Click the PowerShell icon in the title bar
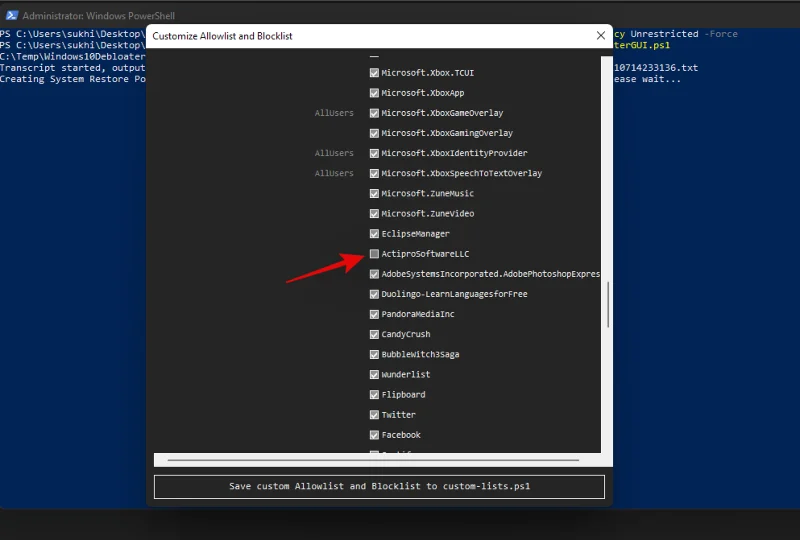The width and height of the screenshot is (800, 540). pos(10,16)
